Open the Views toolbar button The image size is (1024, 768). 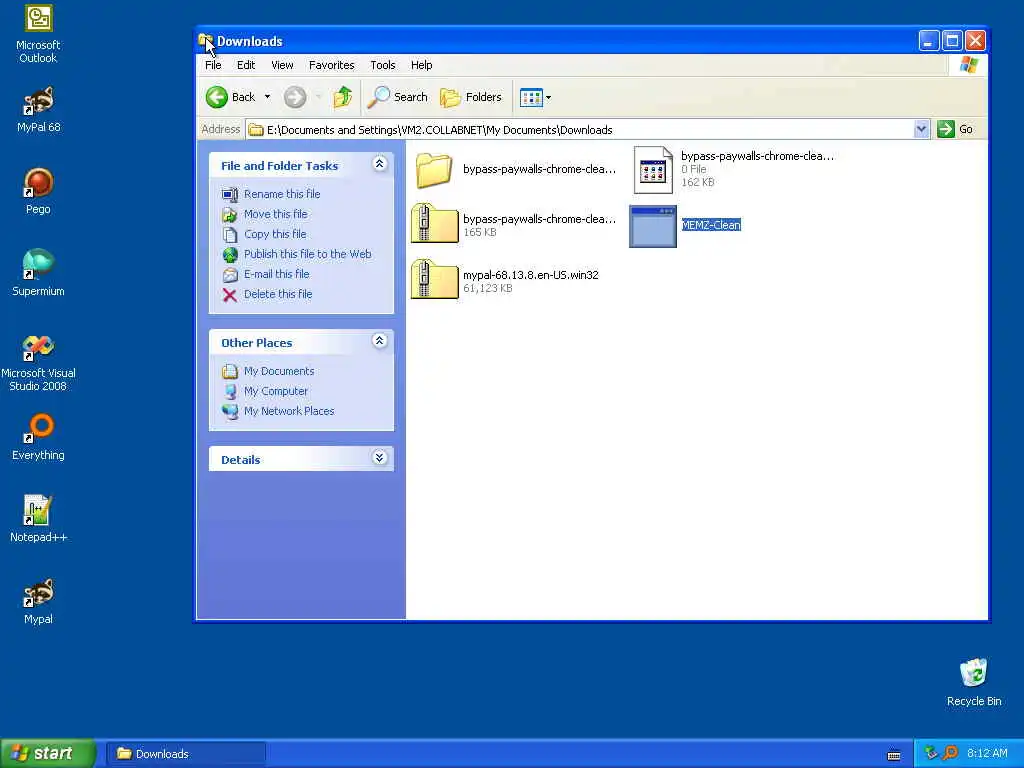tap(535, 97)
